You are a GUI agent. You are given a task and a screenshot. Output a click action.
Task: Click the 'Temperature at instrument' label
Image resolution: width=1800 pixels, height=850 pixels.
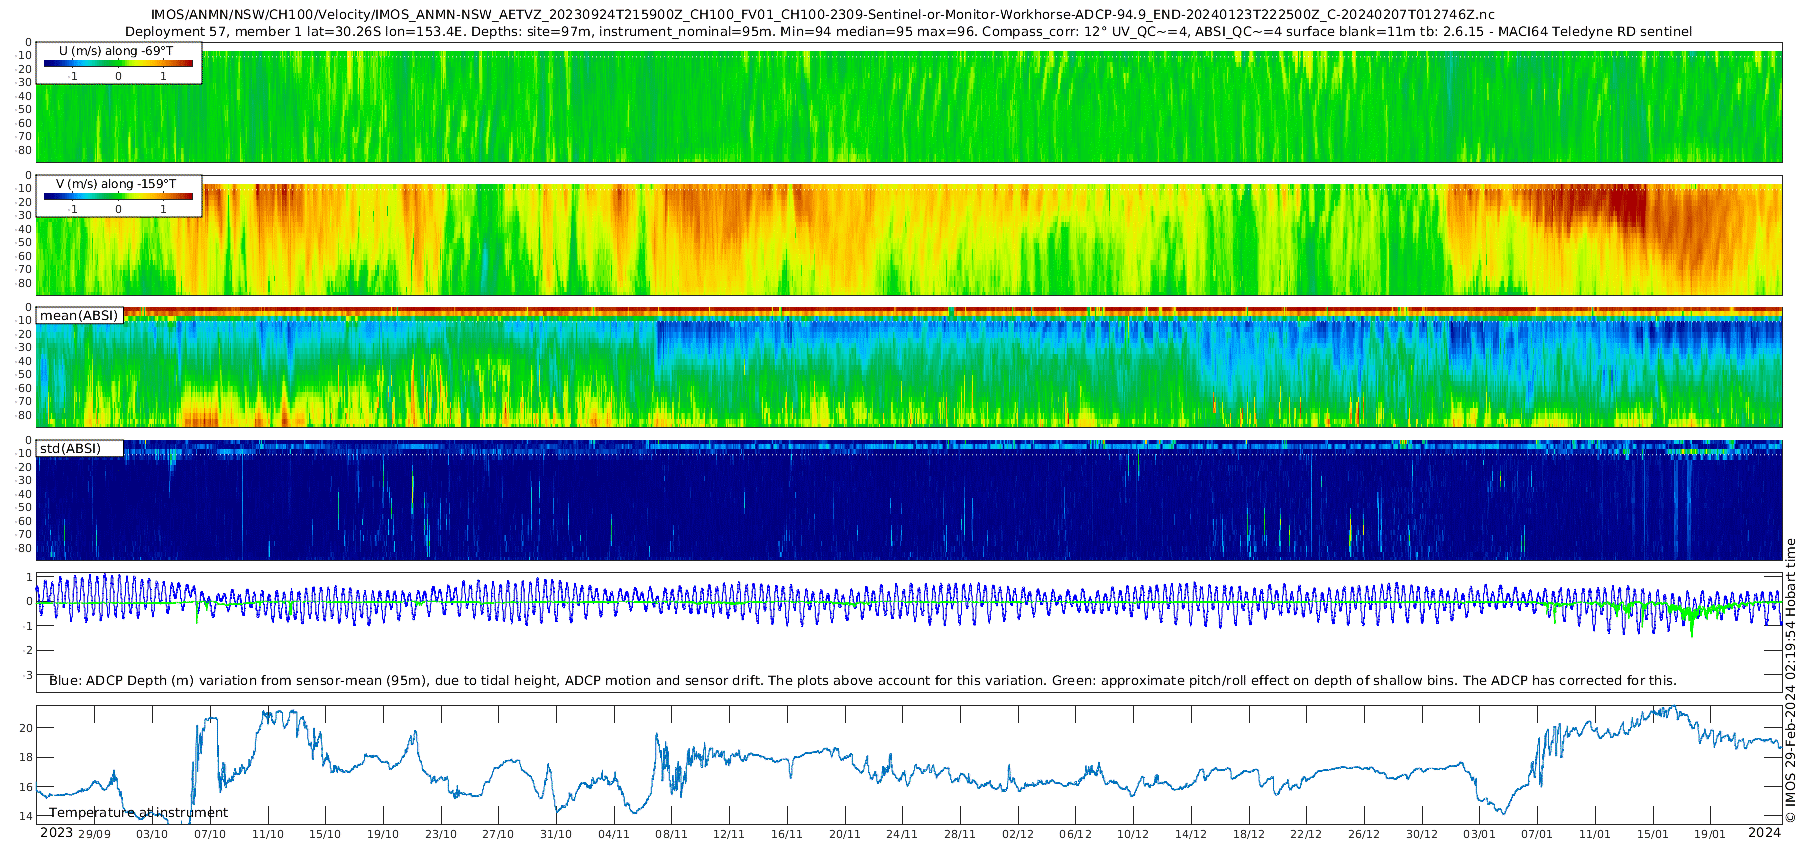(139, 813)
